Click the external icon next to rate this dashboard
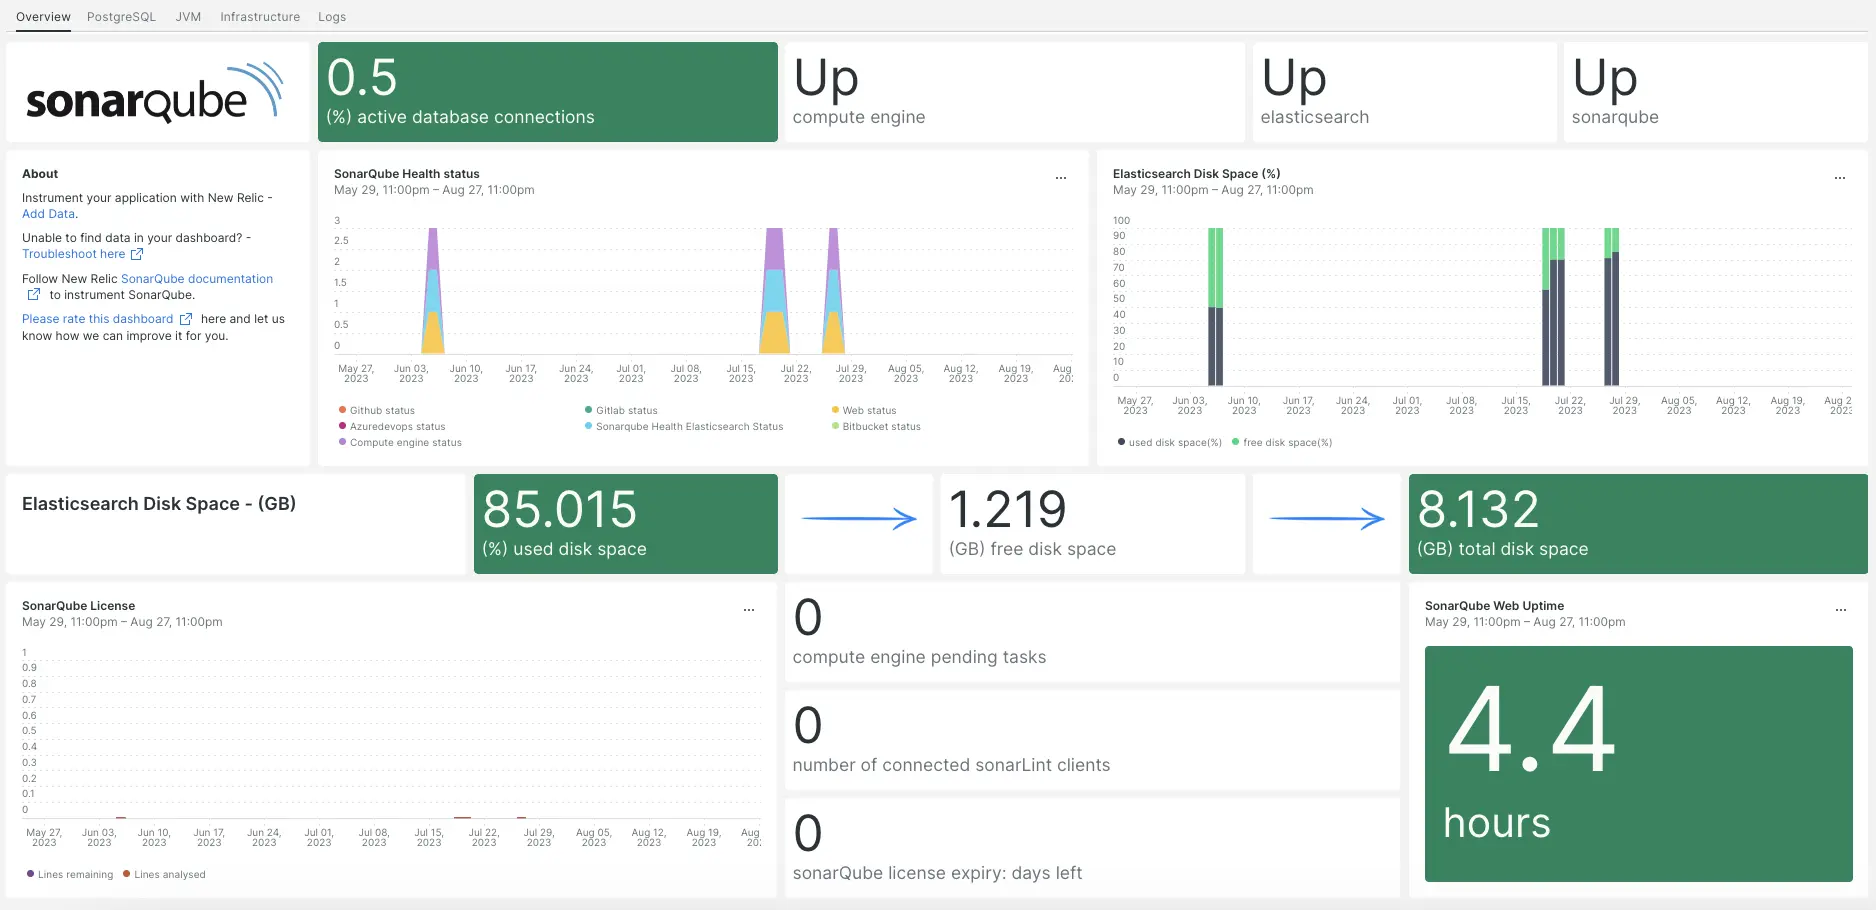This screenshot has height=910, width=1876. click(x=185, y=319)
